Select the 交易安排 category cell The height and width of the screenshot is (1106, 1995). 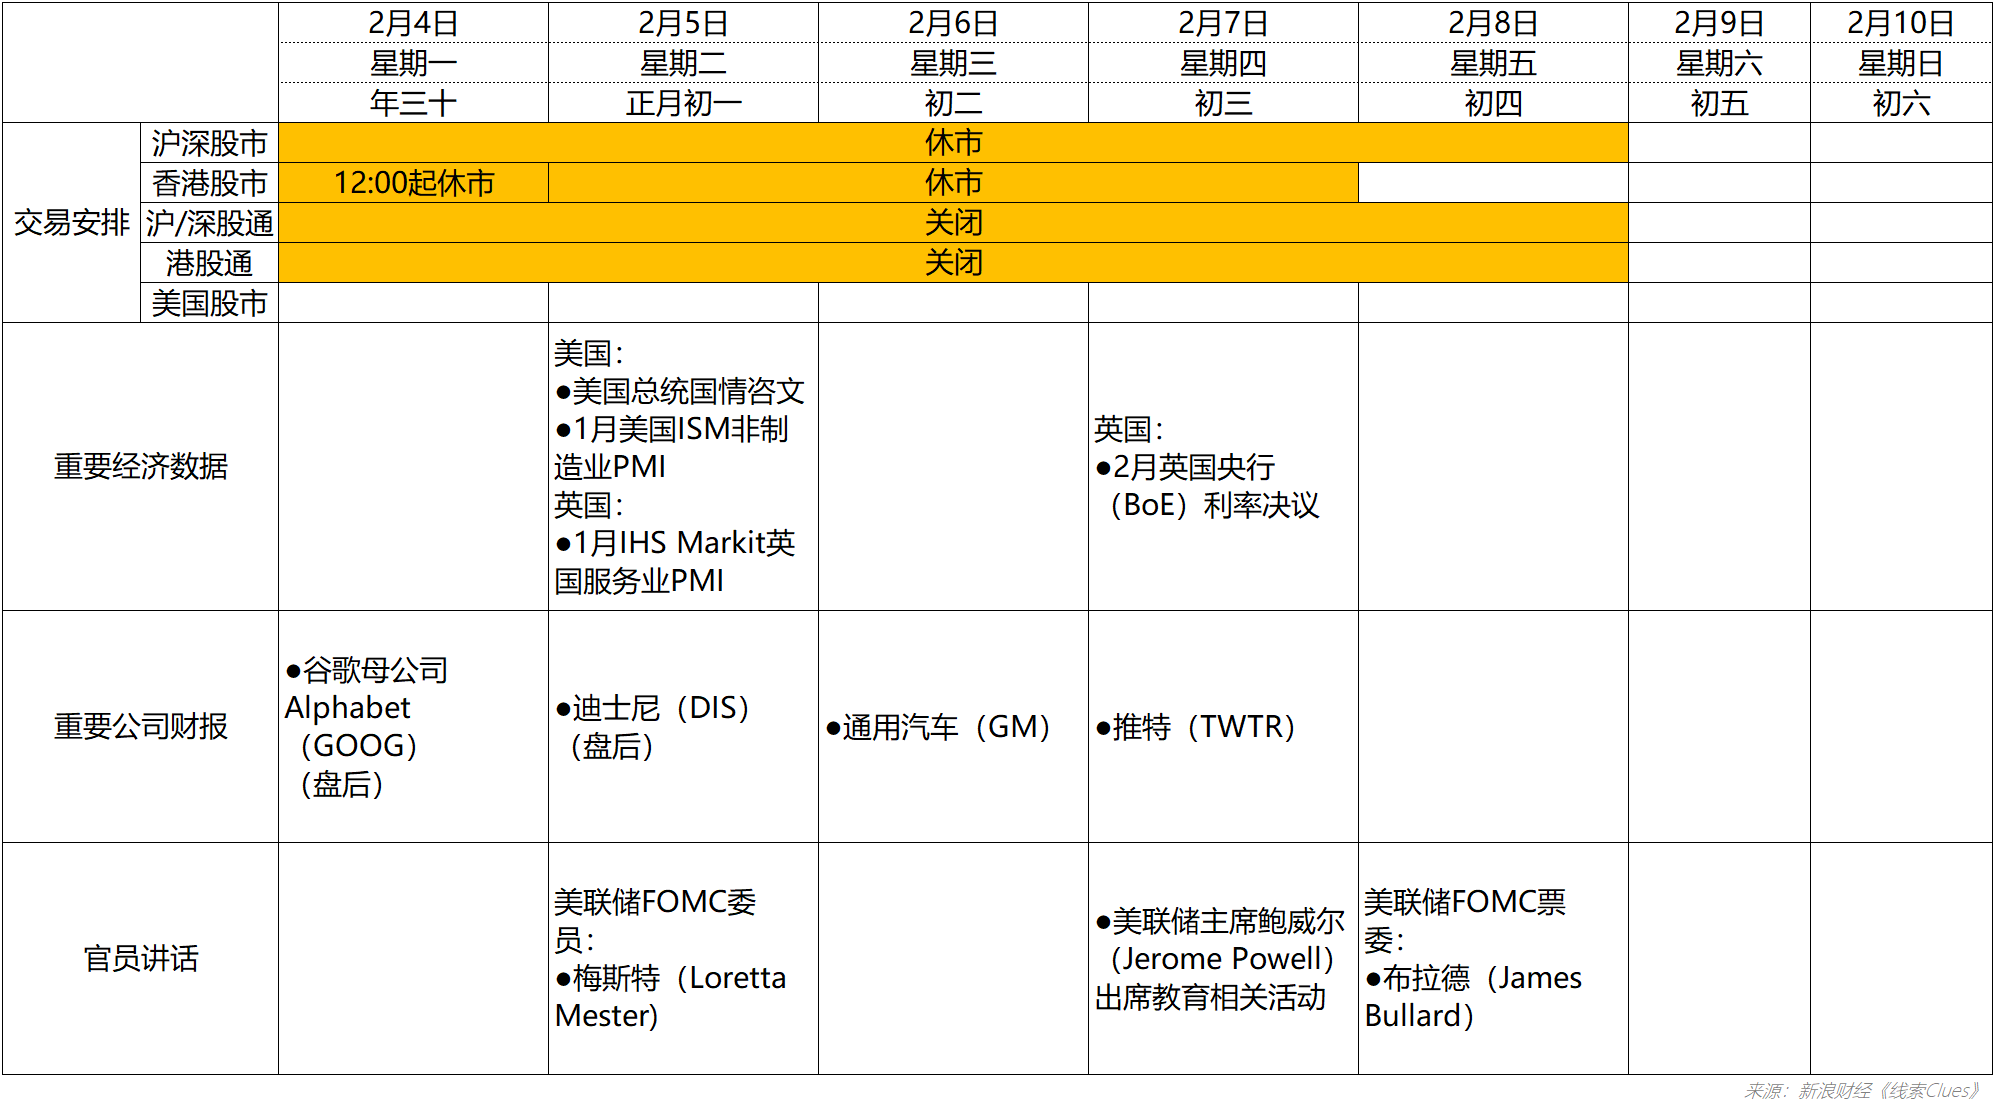[x=71, y=223]
